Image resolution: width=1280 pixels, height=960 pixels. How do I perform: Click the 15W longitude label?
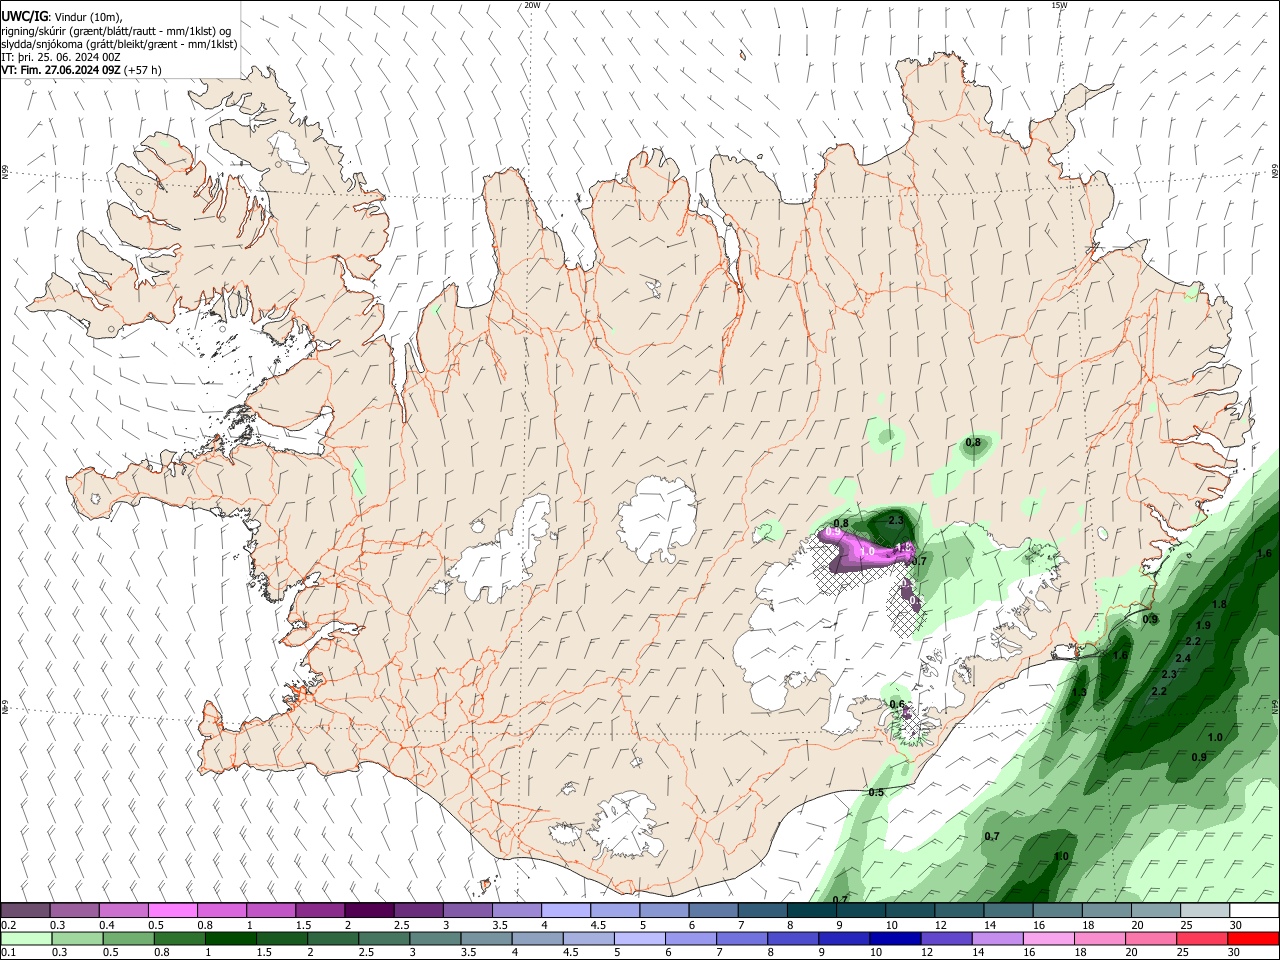[x=1059, y=5]
